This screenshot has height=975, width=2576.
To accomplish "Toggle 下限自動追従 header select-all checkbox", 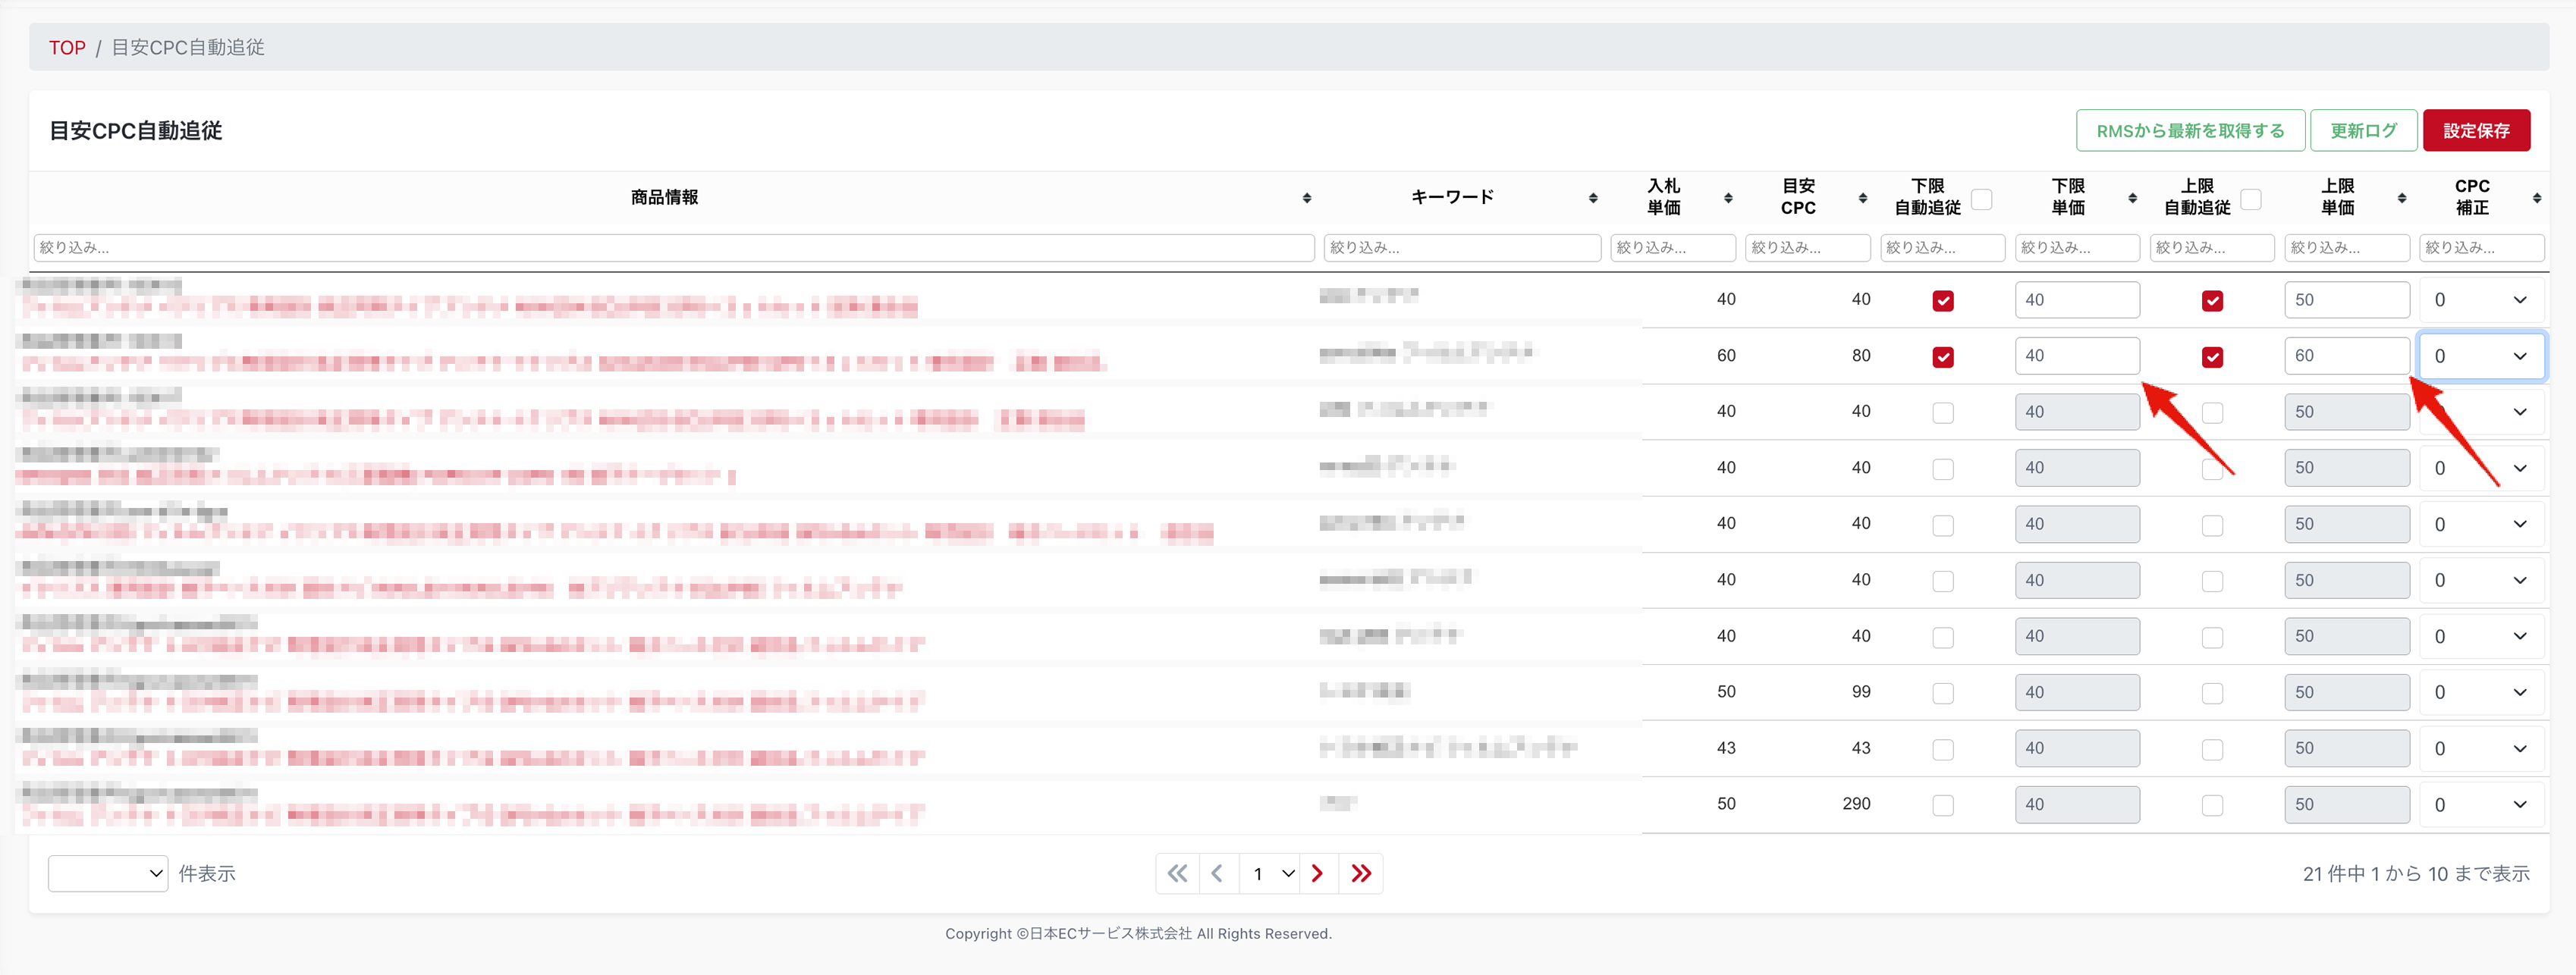I will 1981,198.
